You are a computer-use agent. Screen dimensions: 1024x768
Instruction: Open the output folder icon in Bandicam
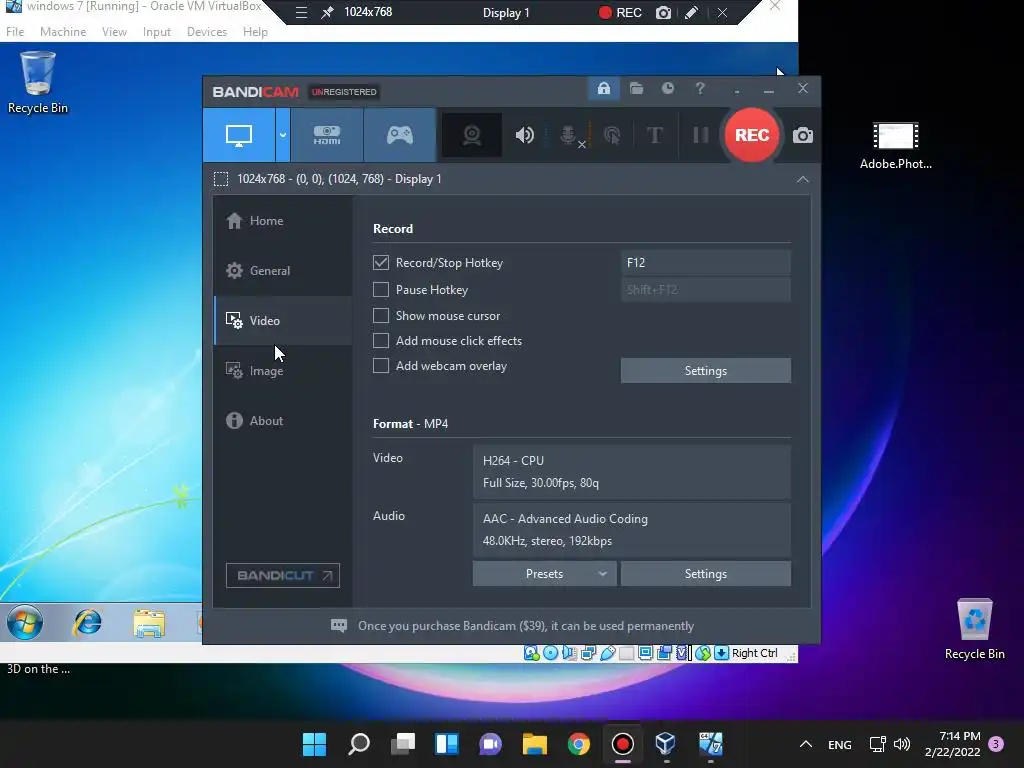point(636,88)
